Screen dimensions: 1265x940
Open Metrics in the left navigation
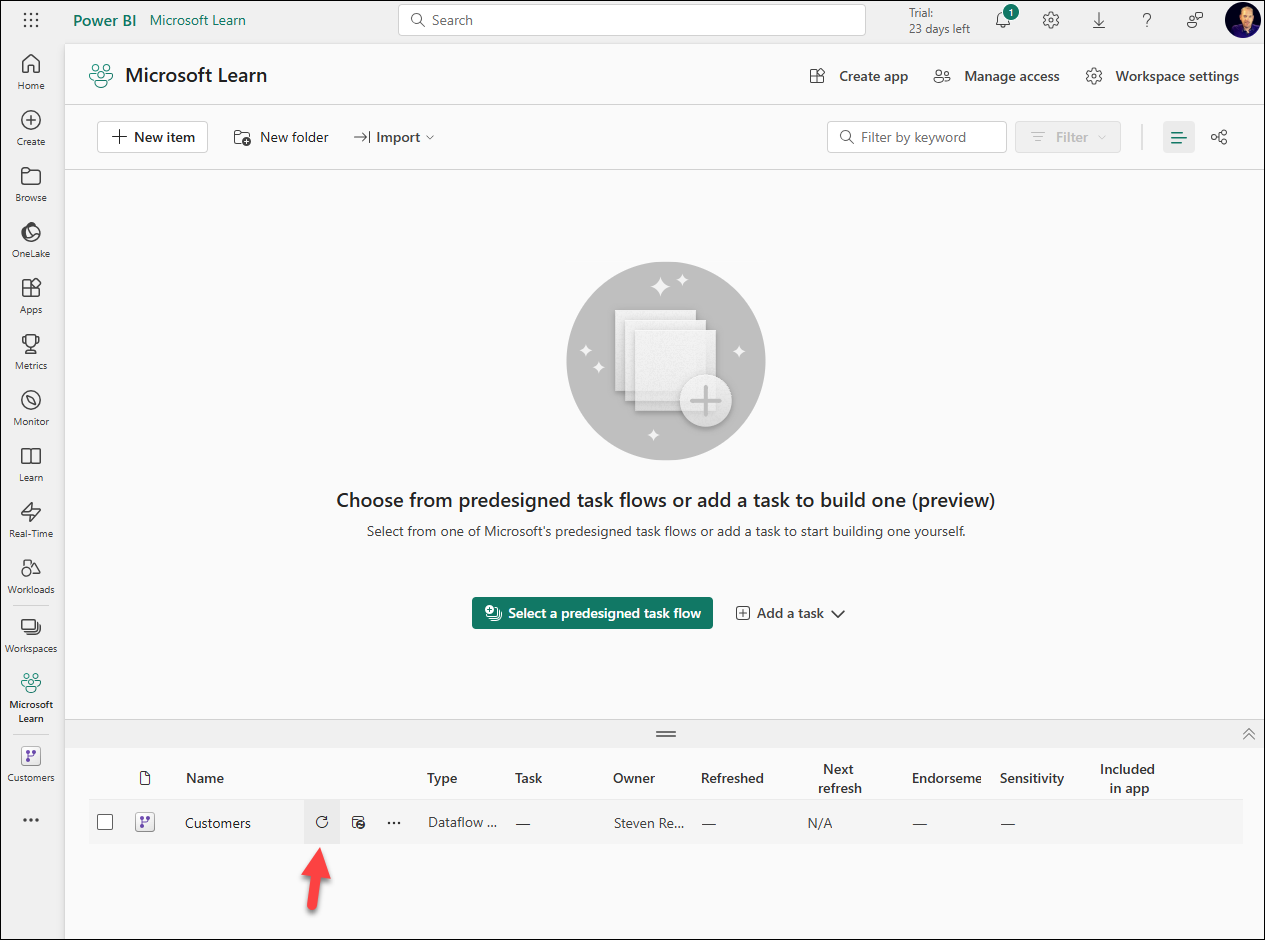coord(31,351)
